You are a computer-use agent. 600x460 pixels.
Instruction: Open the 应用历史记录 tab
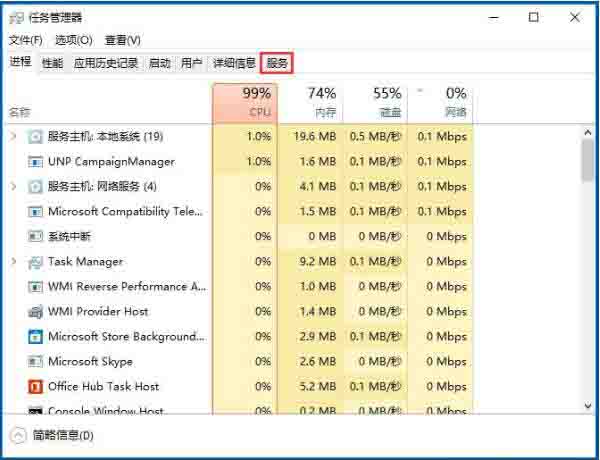pyautogui.click(x=106, y=63)
